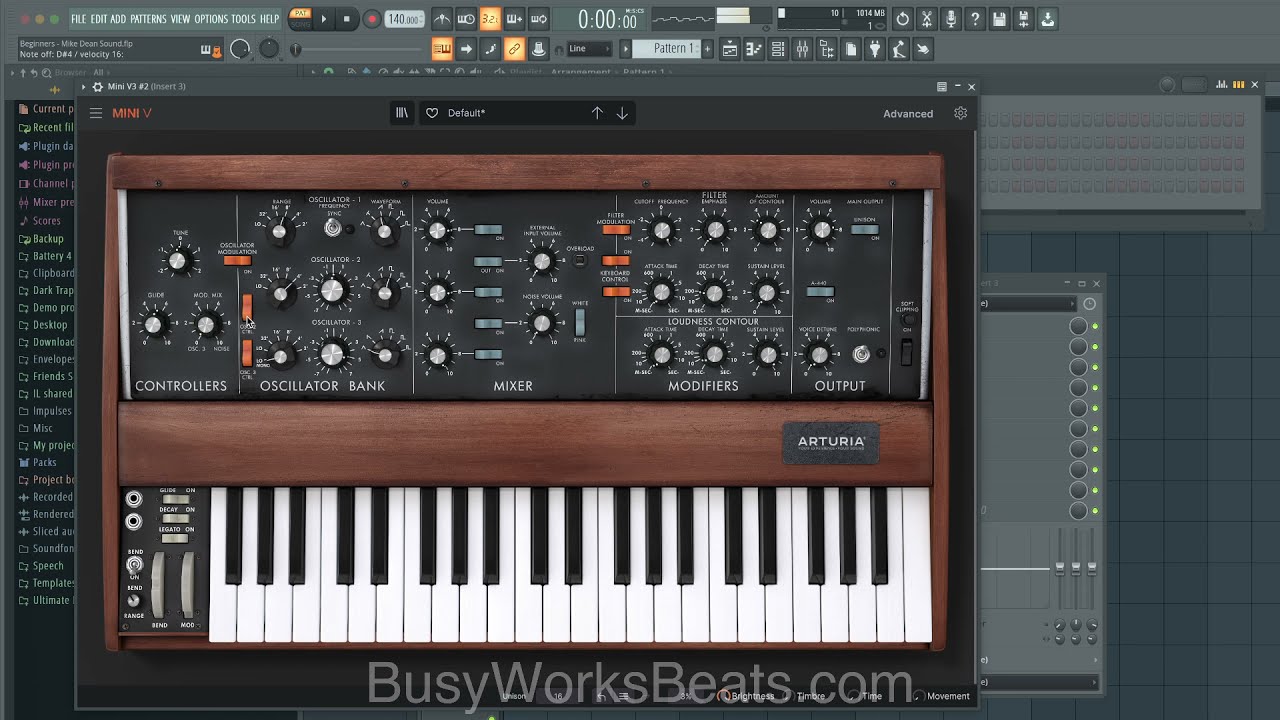Viewport: 1280px width, 720px height.
Task: Toggle the Oscillator Modulation switch
Action: tap(237, 261)
